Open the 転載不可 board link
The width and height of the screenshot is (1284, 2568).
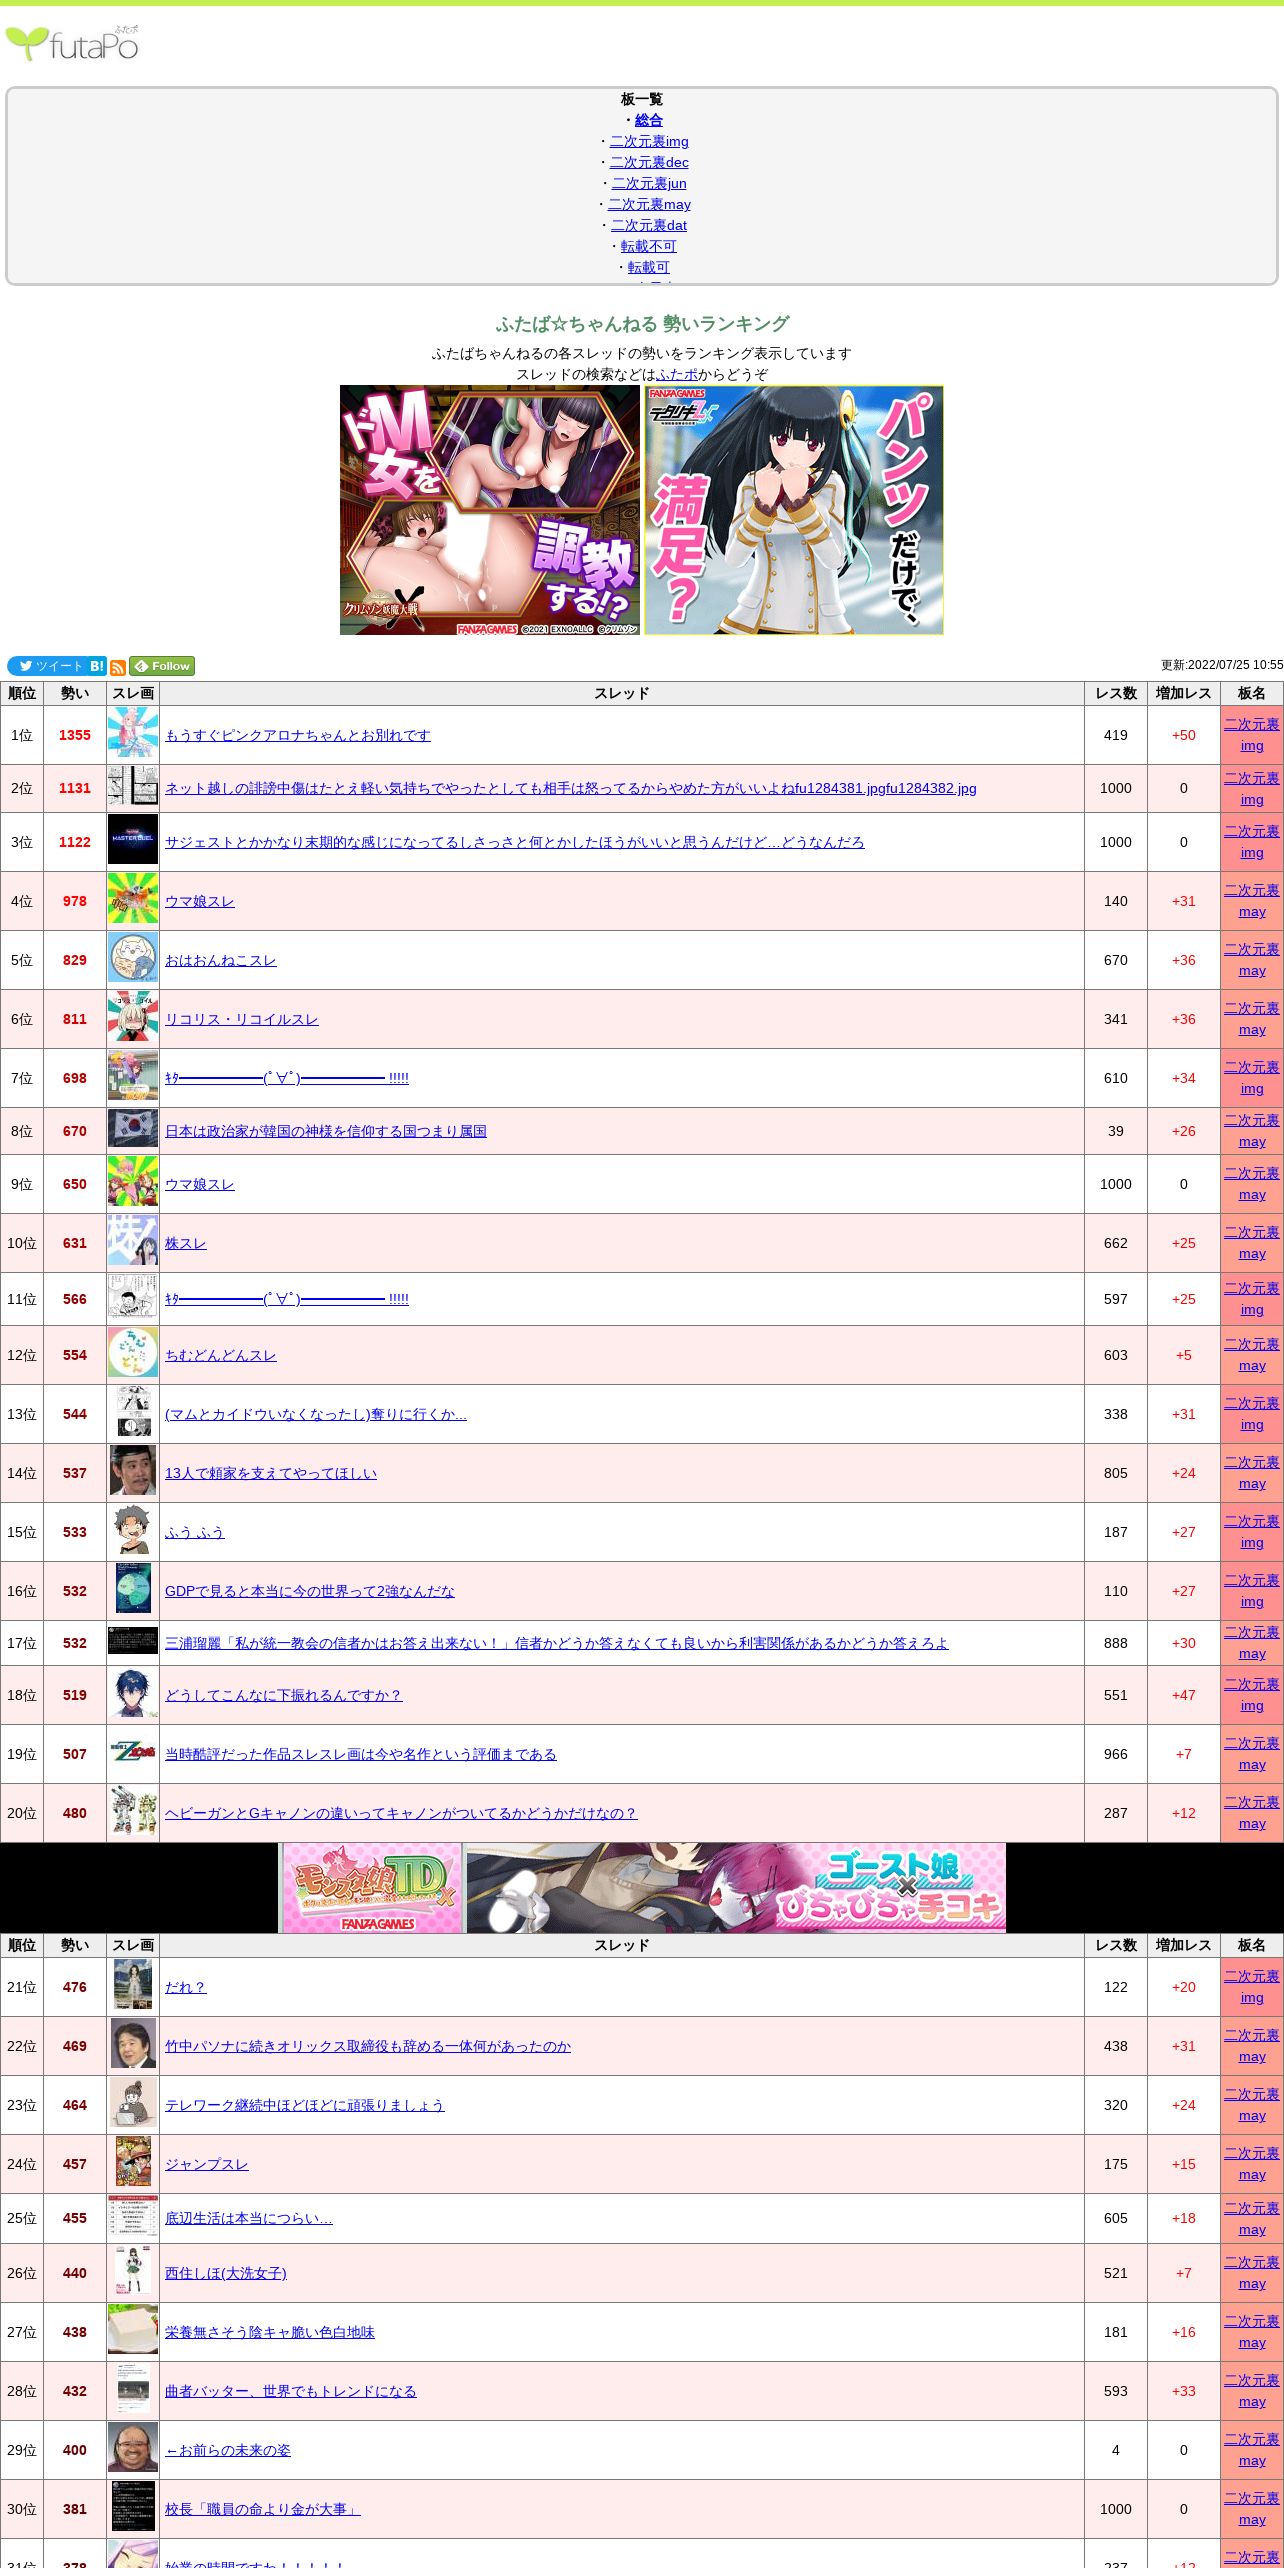649,246
